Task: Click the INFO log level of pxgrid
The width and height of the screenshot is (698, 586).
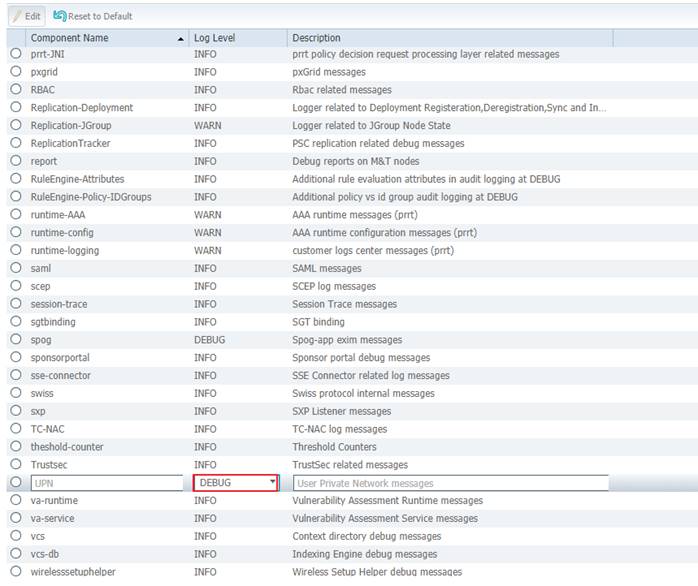Action: pos(205,72)
